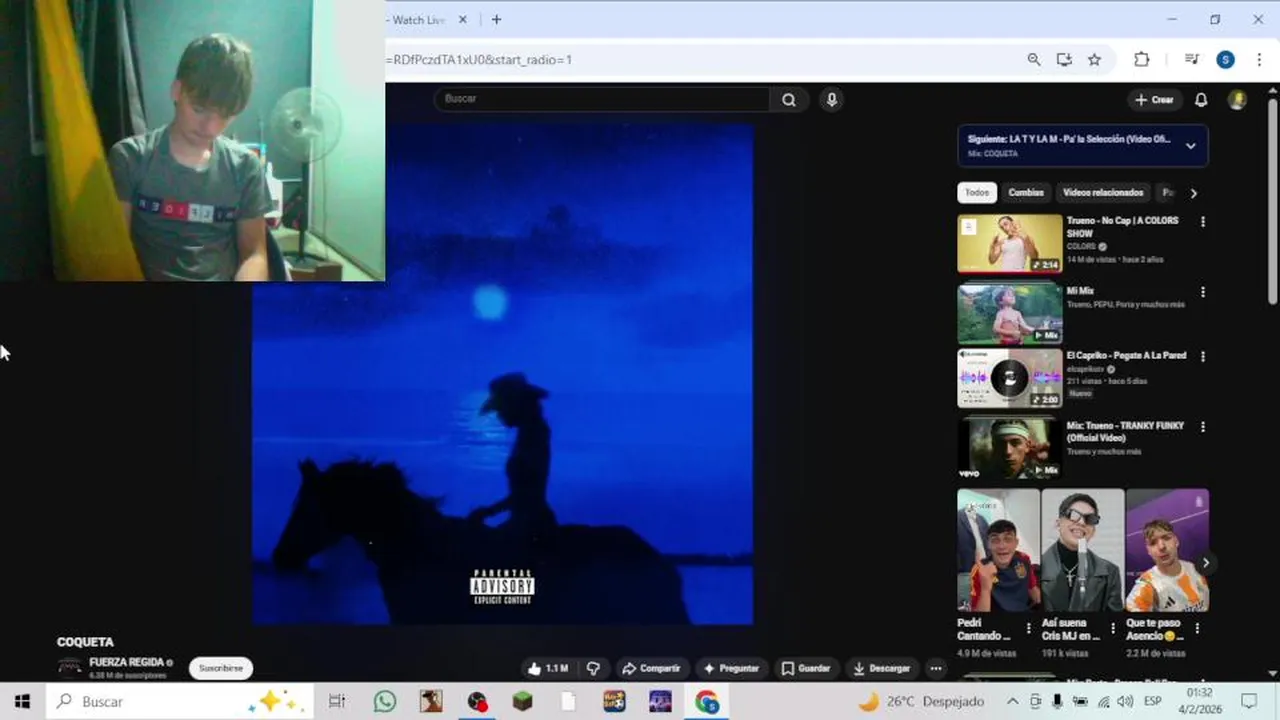Click the Preguntar button
Image resolution: width=1280 pixels, height=720 pixels.
click(x=731, y=668)
